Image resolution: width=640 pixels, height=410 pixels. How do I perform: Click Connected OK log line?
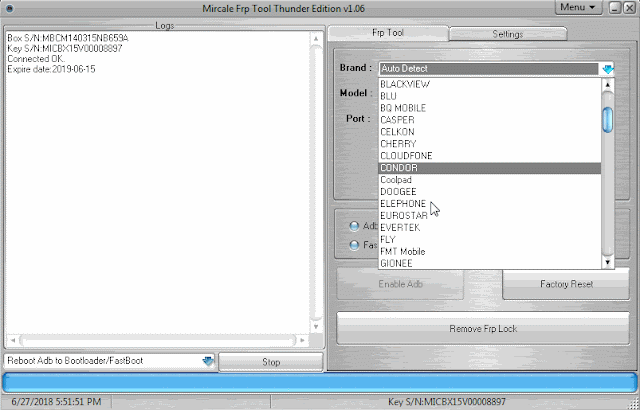[36, 59]
